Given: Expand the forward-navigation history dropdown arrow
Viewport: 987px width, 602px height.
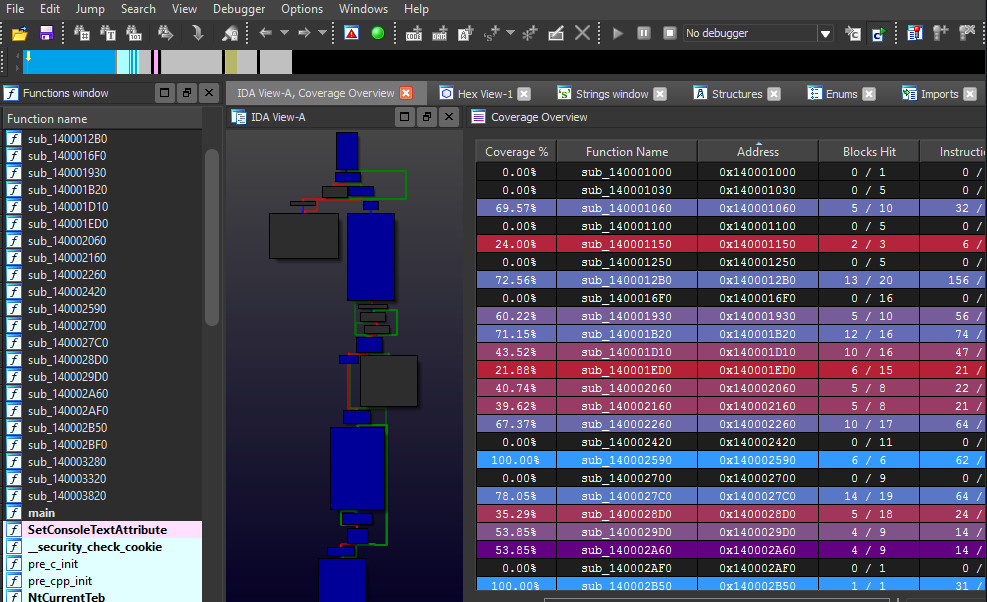Looking at the screenshot, I should pyautogui.click(x=322, y=33).
